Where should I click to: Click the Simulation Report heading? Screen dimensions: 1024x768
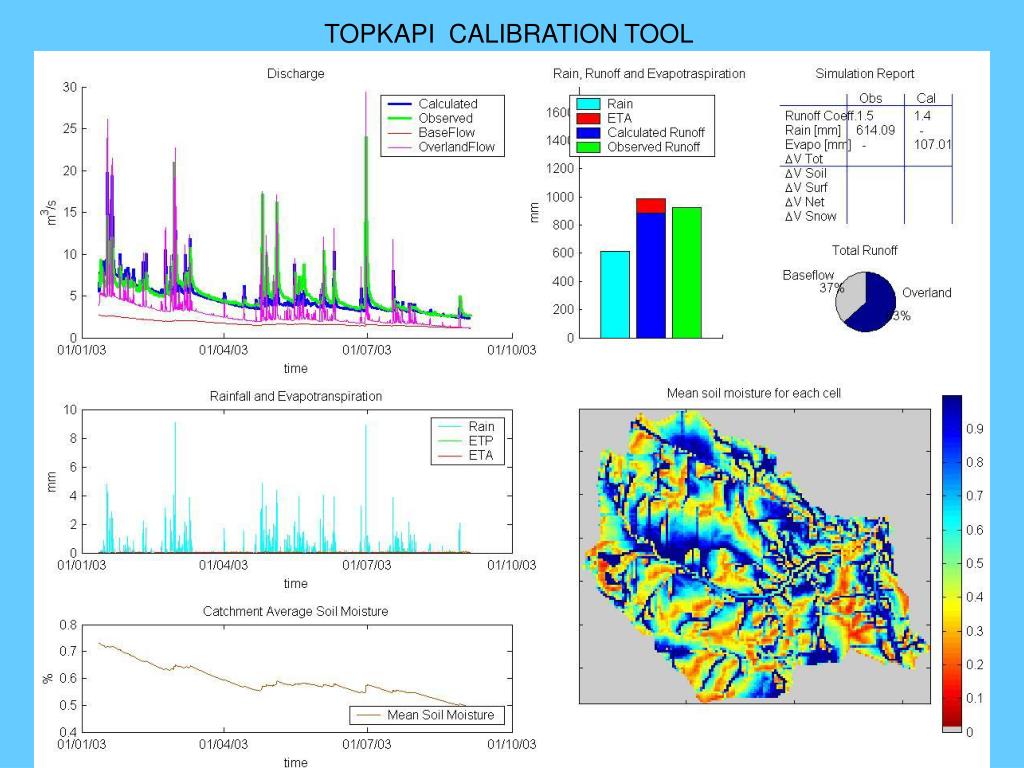pyautogui.click(x=865, y=74)
